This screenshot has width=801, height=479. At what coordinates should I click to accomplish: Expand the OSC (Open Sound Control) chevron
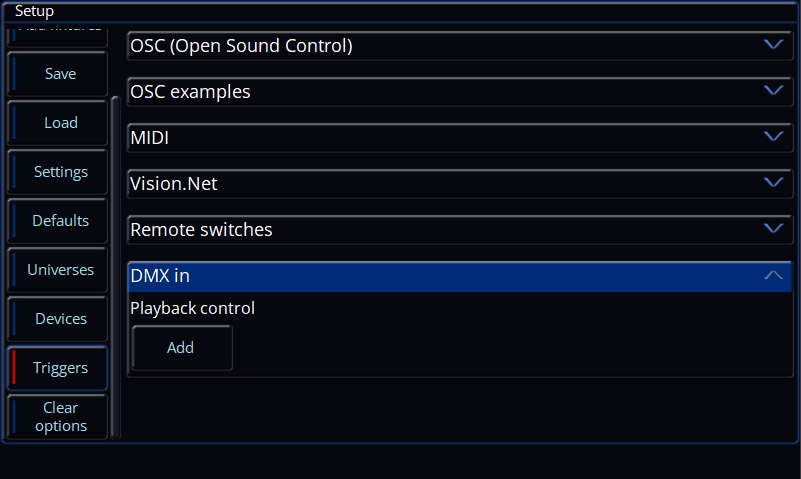coord(773,45)
